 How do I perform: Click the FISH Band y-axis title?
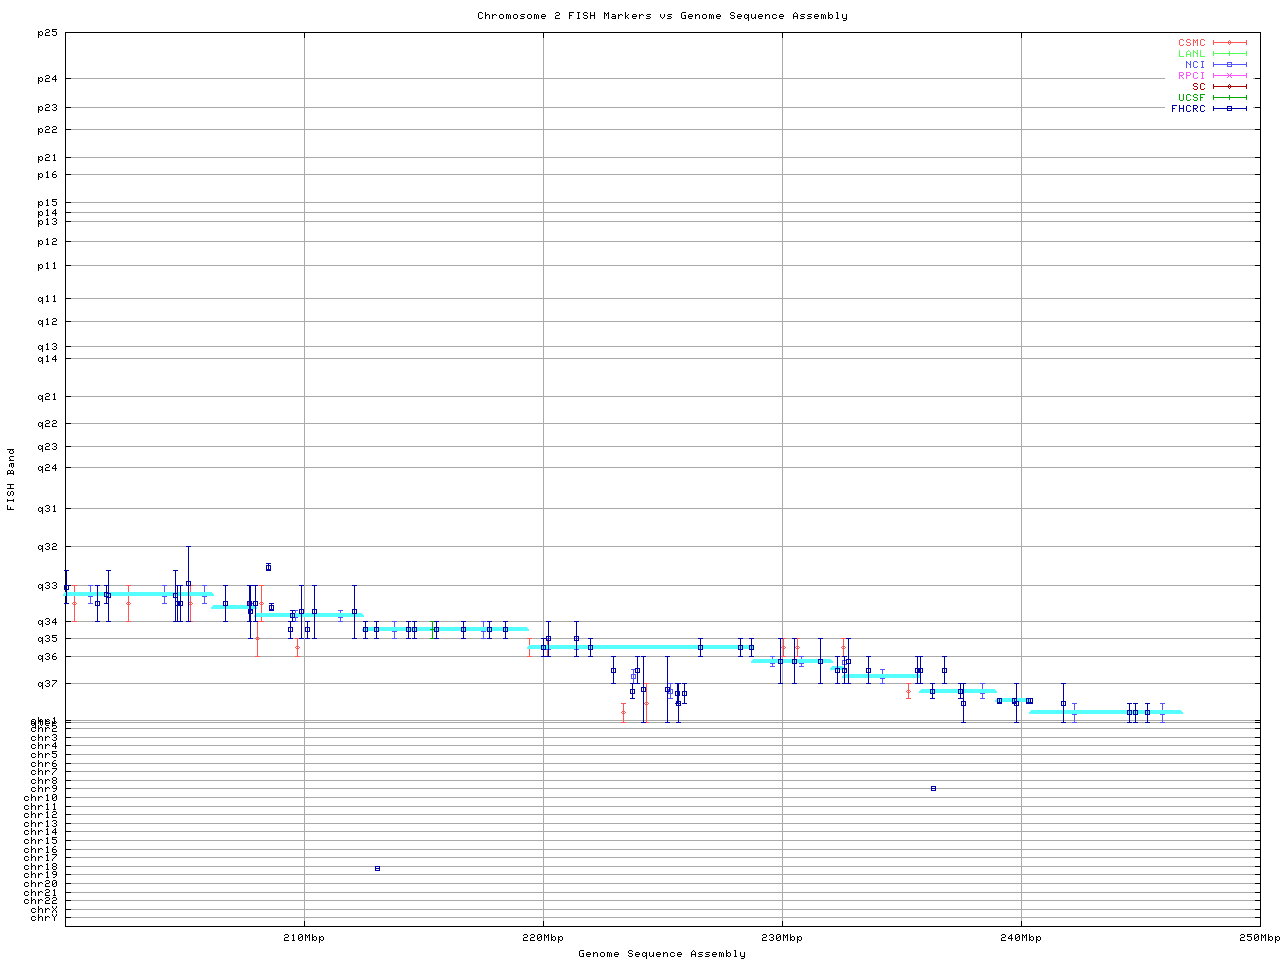pyautogui.click(x=12, y=479)
